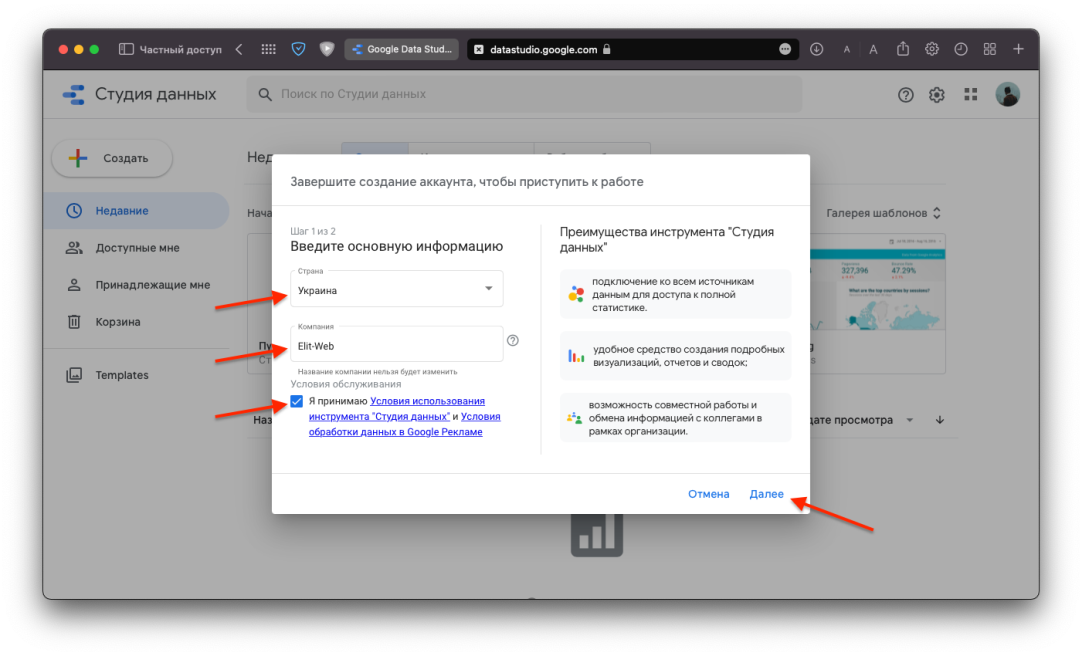
Task: Uncheck the terms of service checkbox
Action: pos(297,401)
